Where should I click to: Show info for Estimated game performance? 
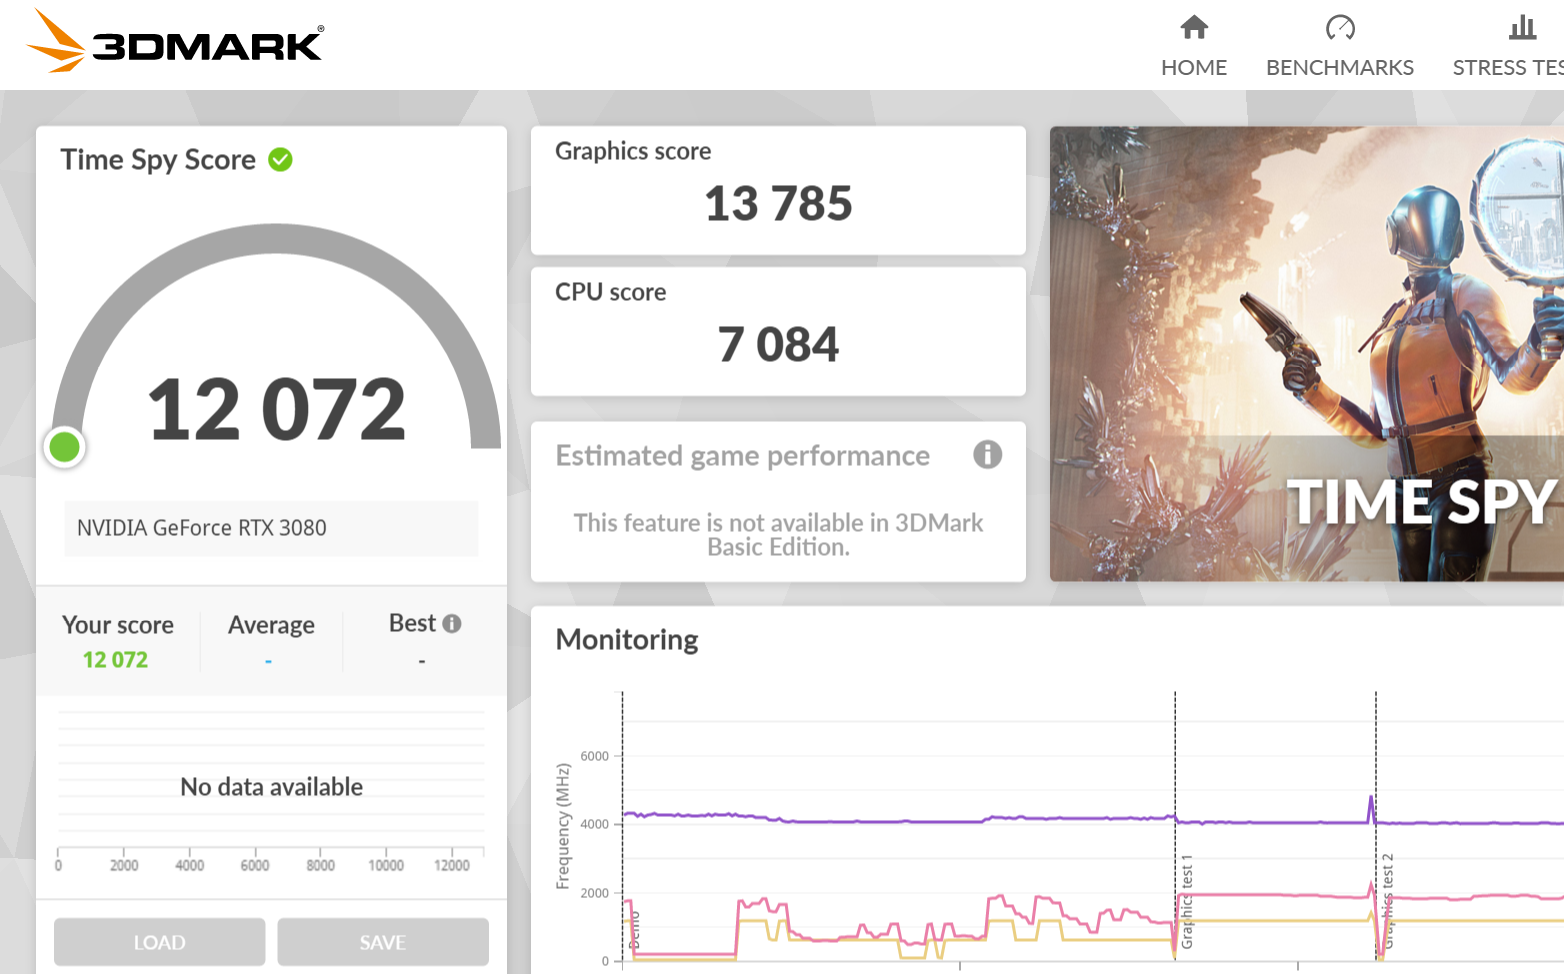pyautogui.click(x=987, y=455)
